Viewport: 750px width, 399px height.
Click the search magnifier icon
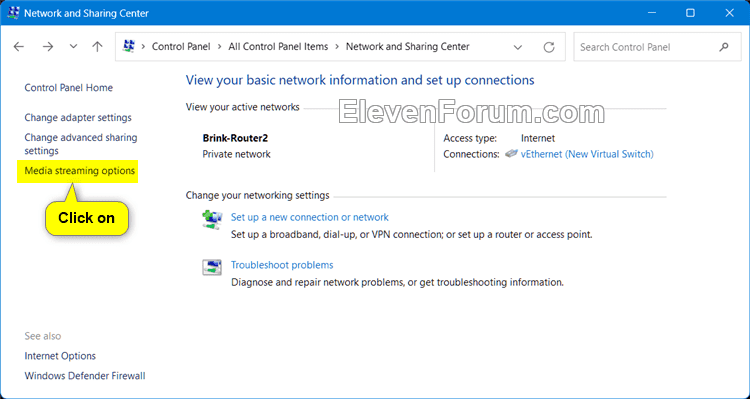point(724,47)
